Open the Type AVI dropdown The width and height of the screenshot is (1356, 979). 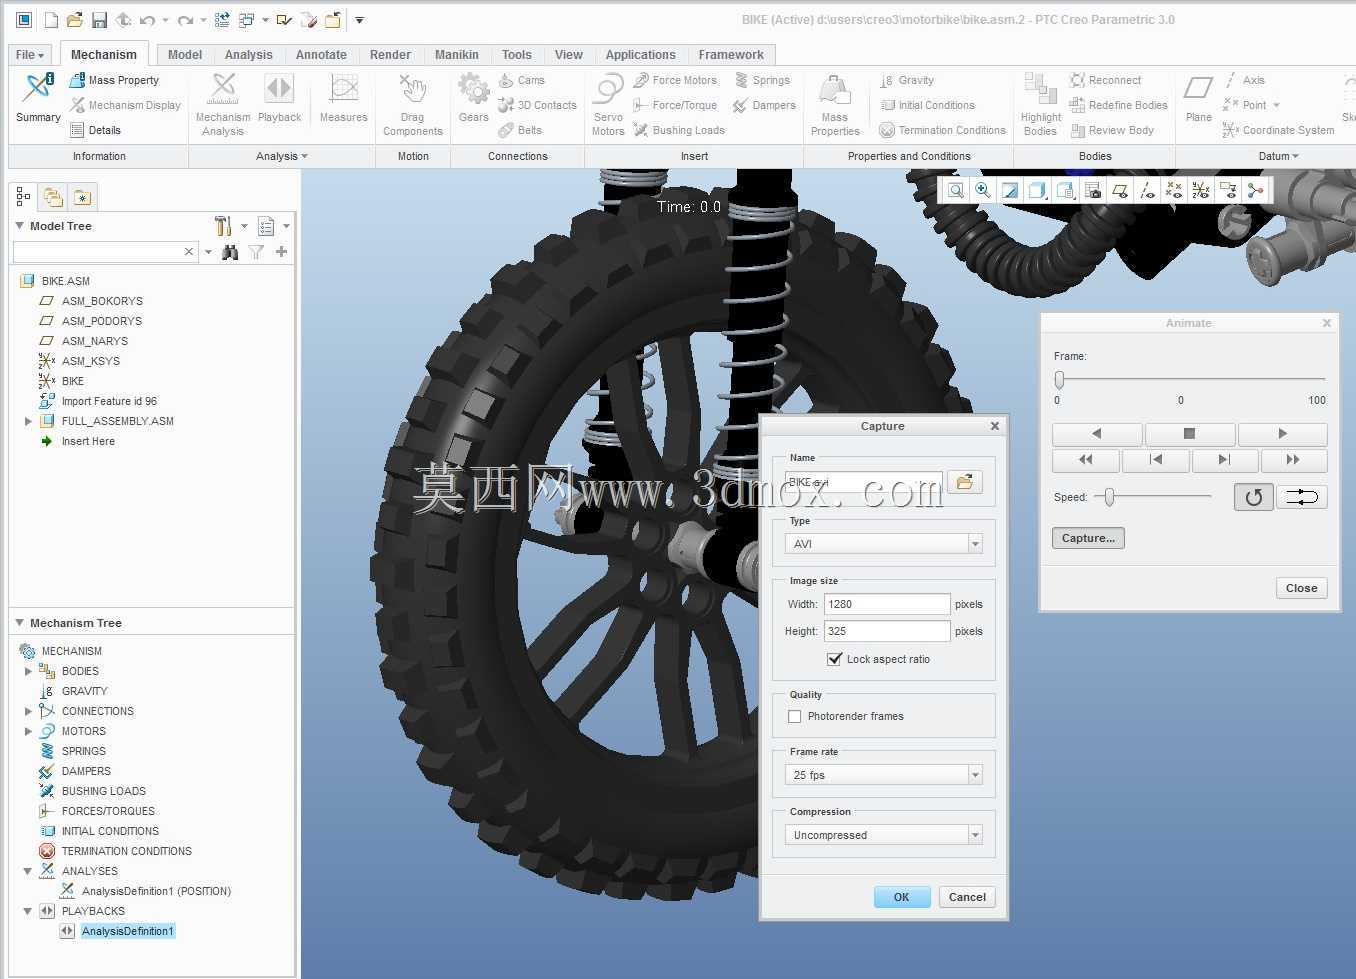[x=884, y=544]
